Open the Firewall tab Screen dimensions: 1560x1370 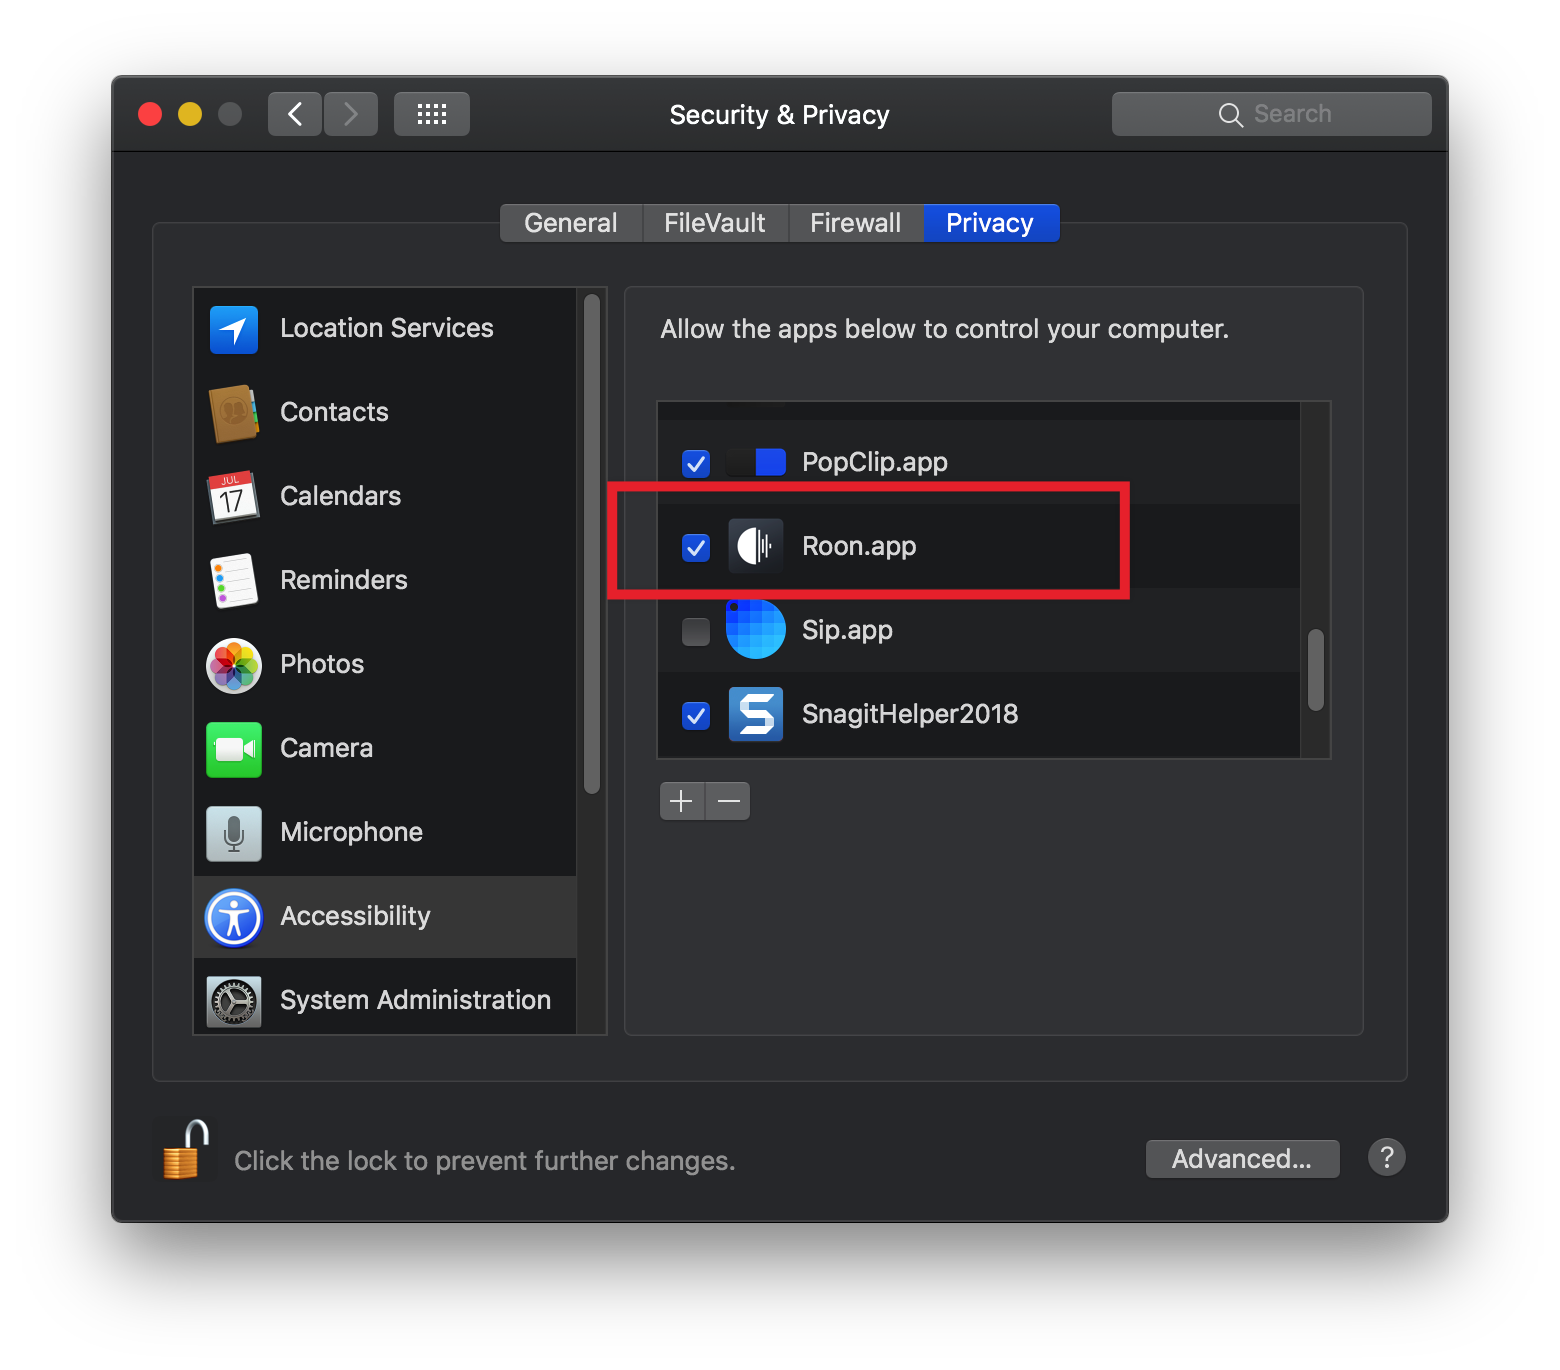click(x=855, y=222)
